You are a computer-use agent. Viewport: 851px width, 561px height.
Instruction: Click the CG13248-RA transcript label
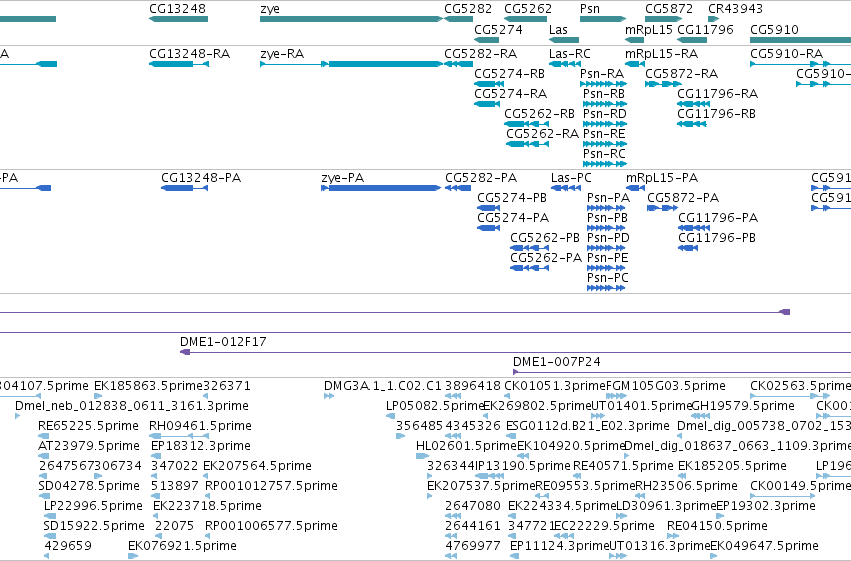pos(189,54)
